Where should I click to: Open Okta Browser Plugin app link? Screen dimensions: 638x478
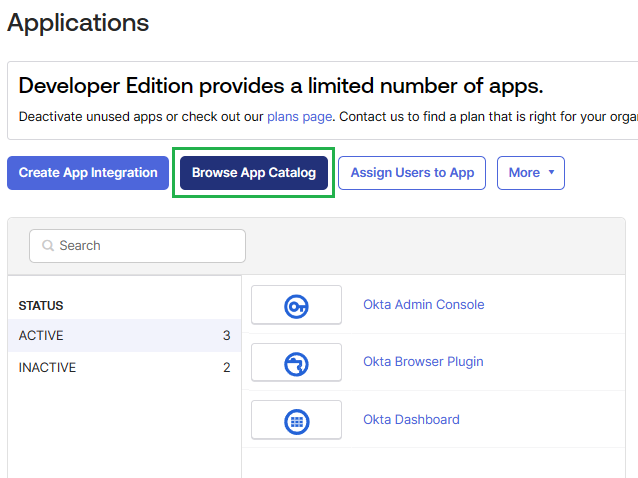tap(423, 362)
